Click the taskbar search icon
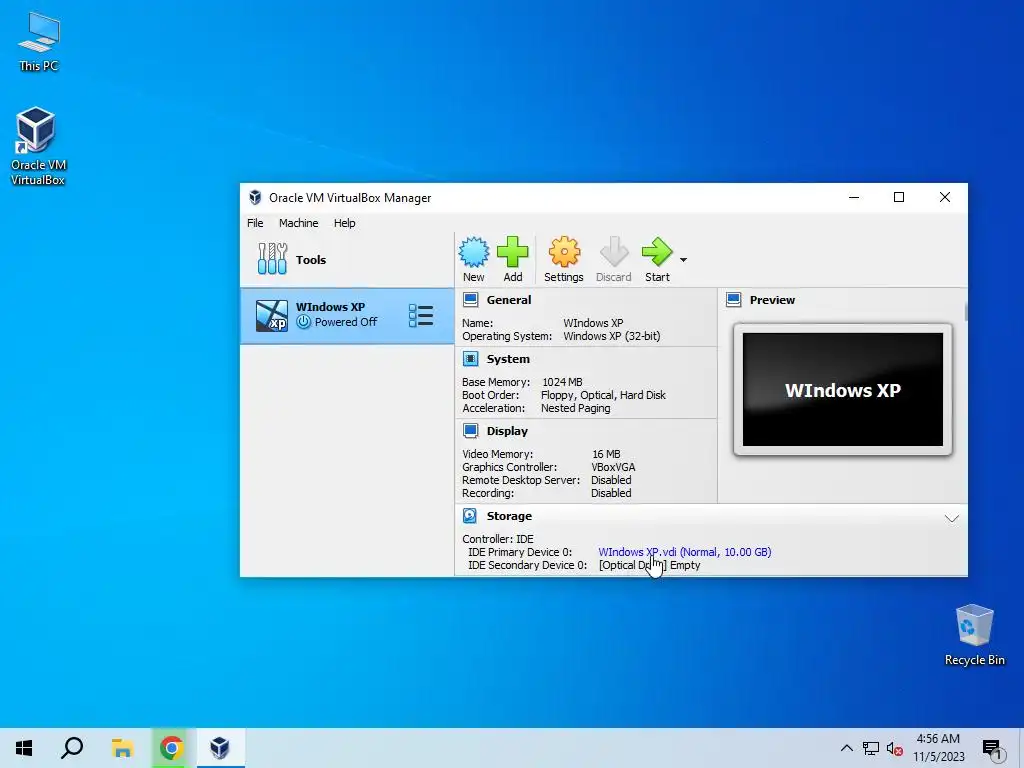Viewport: 1024px width, 768px height. coord(72,748)
